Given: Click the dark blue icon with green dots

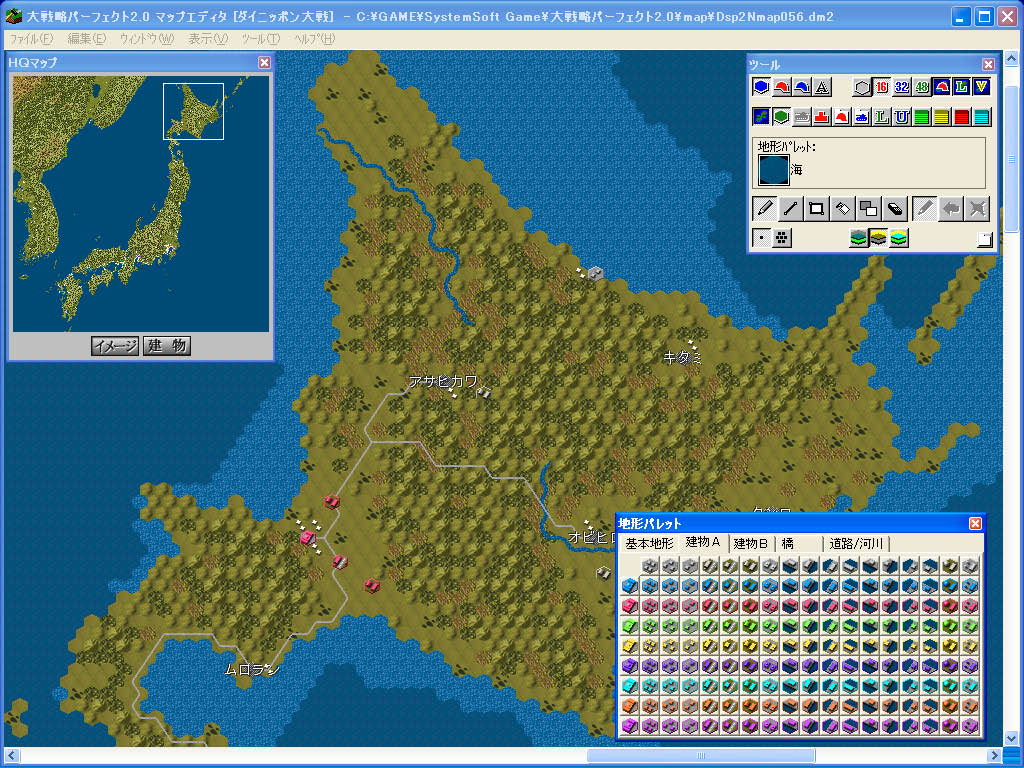Looking at the screenshot, I should pyautogui.click(x=761, y=117).
